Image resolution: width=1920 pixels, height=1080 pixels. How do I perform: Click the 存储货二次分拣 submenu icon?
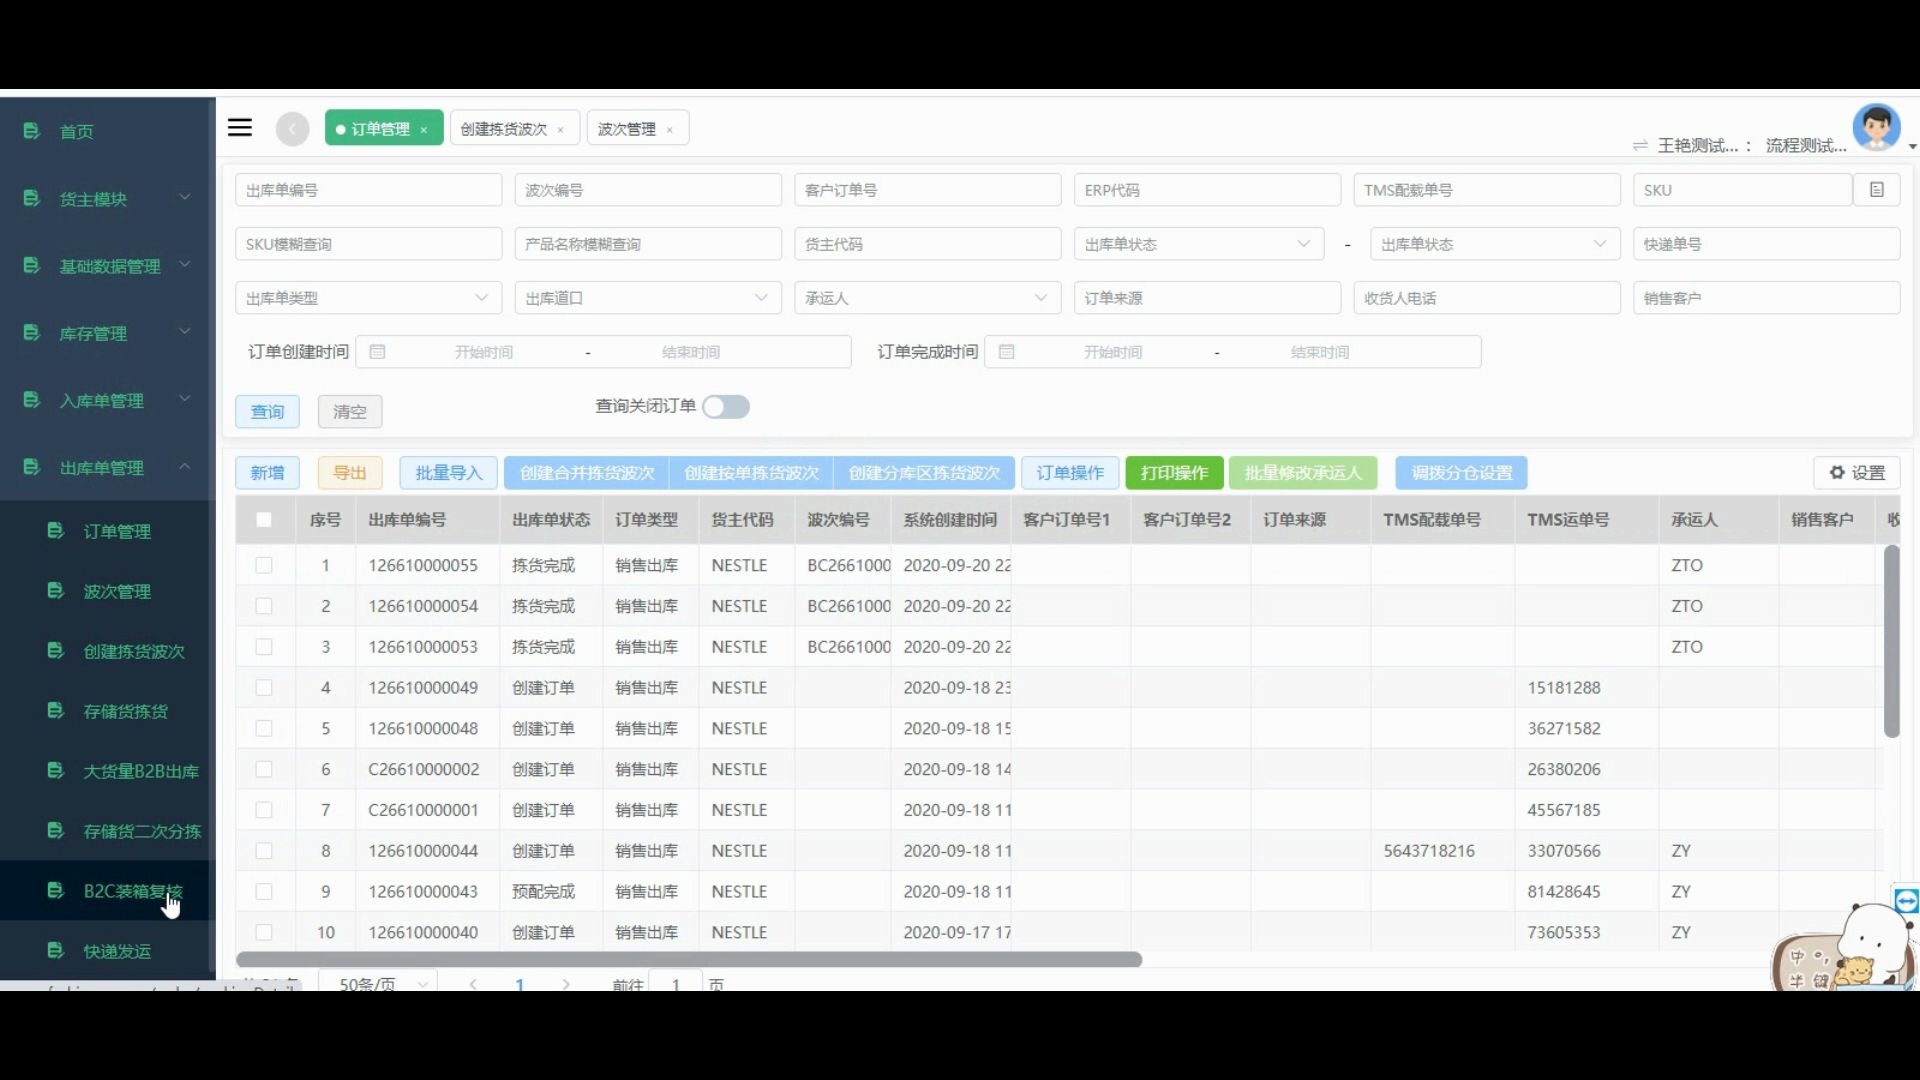[x=56, y=830]
